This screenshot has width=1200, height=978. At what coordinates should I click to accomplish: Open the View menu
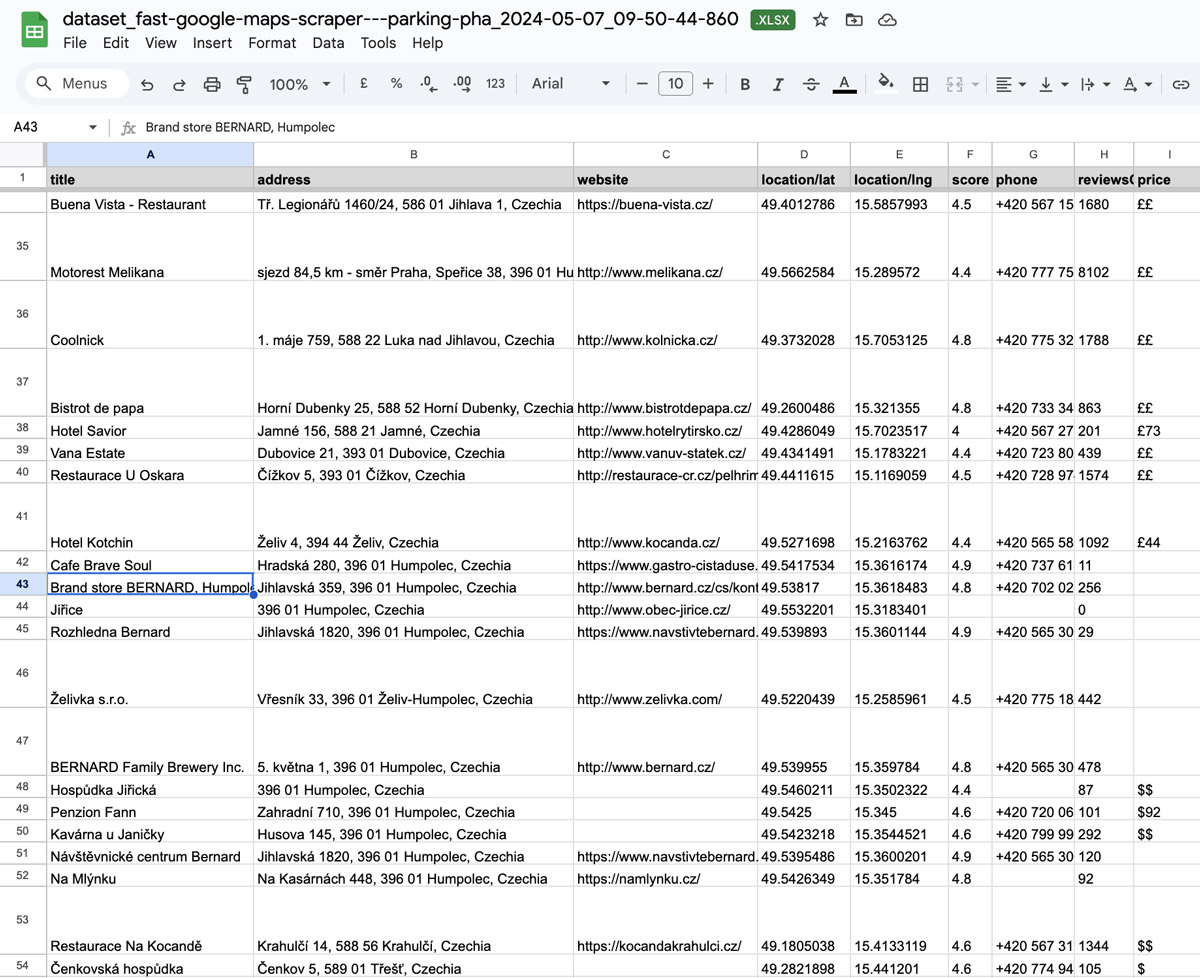(x=160, y=43)
